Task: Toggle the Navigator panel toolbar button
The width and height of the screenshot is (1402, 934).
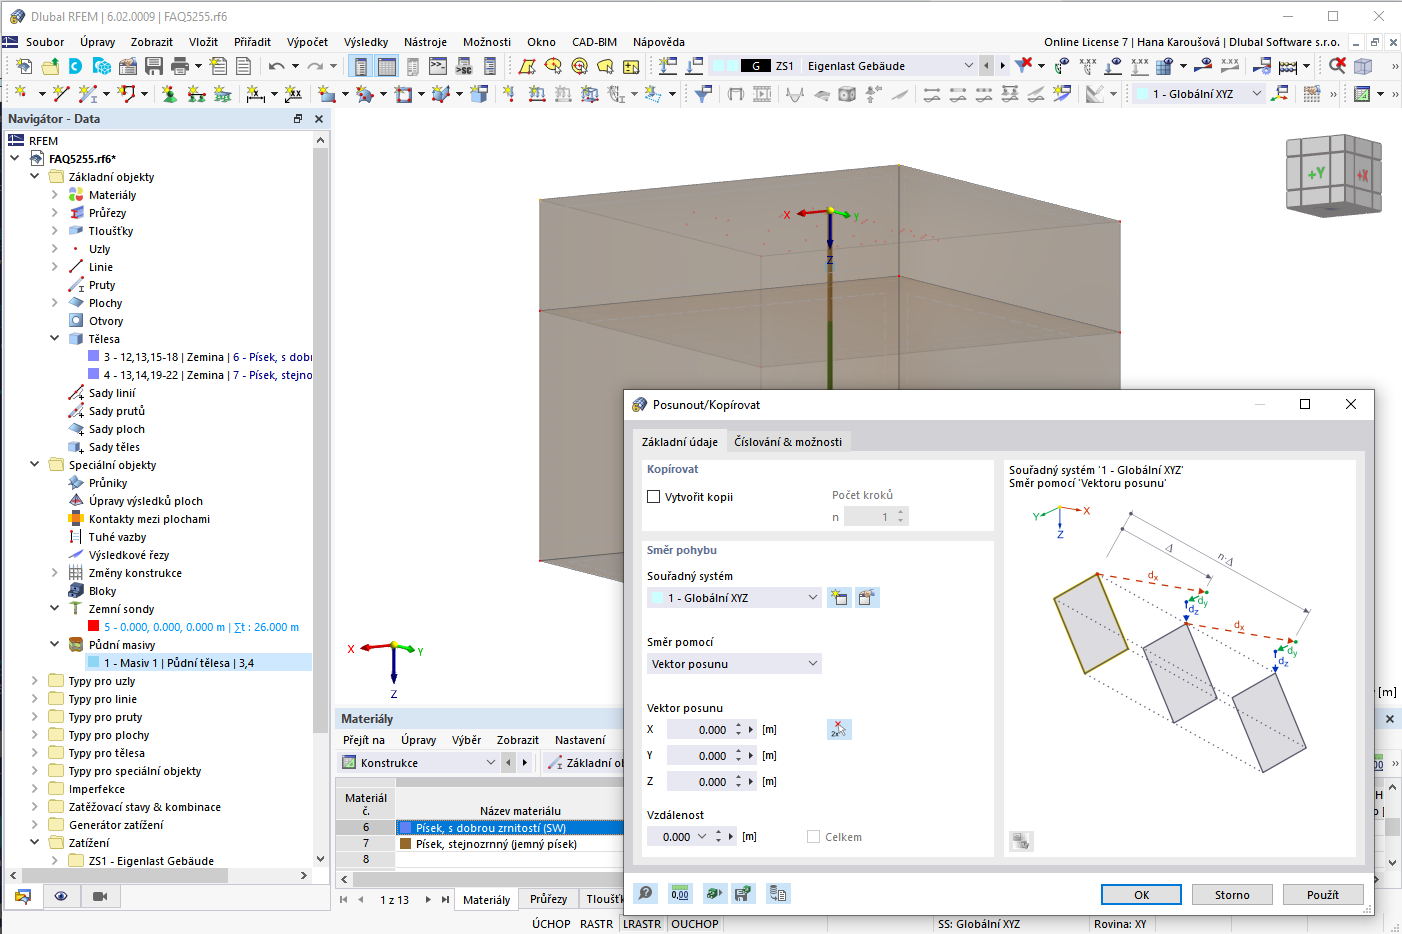Action: pos(361,66)
